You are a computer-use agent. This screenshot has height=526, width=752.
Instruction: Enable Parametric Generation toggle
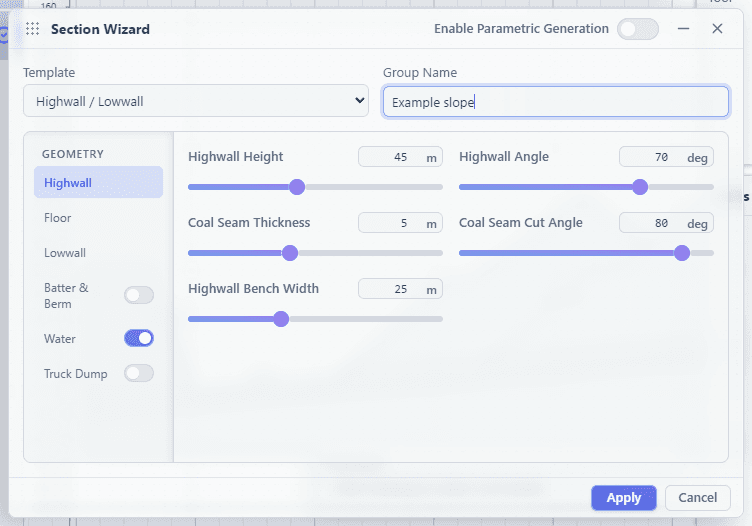pyautogui.click(x=638, y=29)
